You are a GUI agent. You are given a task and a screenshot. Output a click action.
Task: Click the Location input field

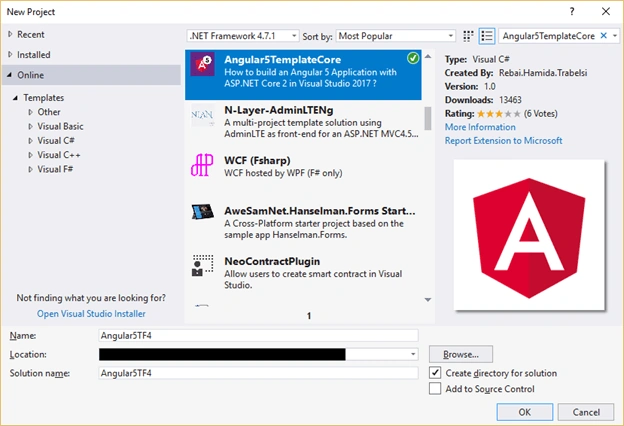(x=258, y=354)
